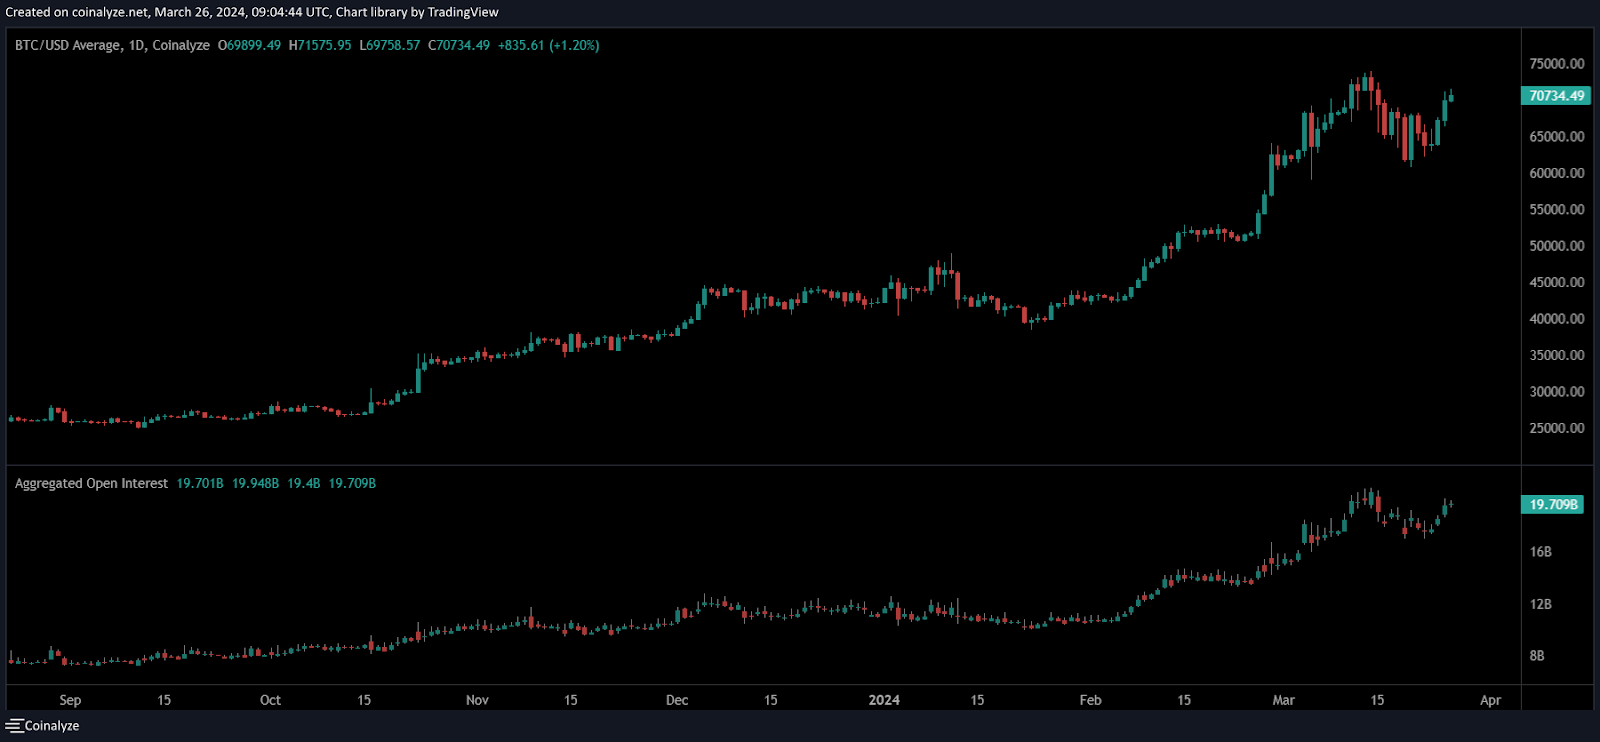Click the 16B open interest axis label

1540,552
